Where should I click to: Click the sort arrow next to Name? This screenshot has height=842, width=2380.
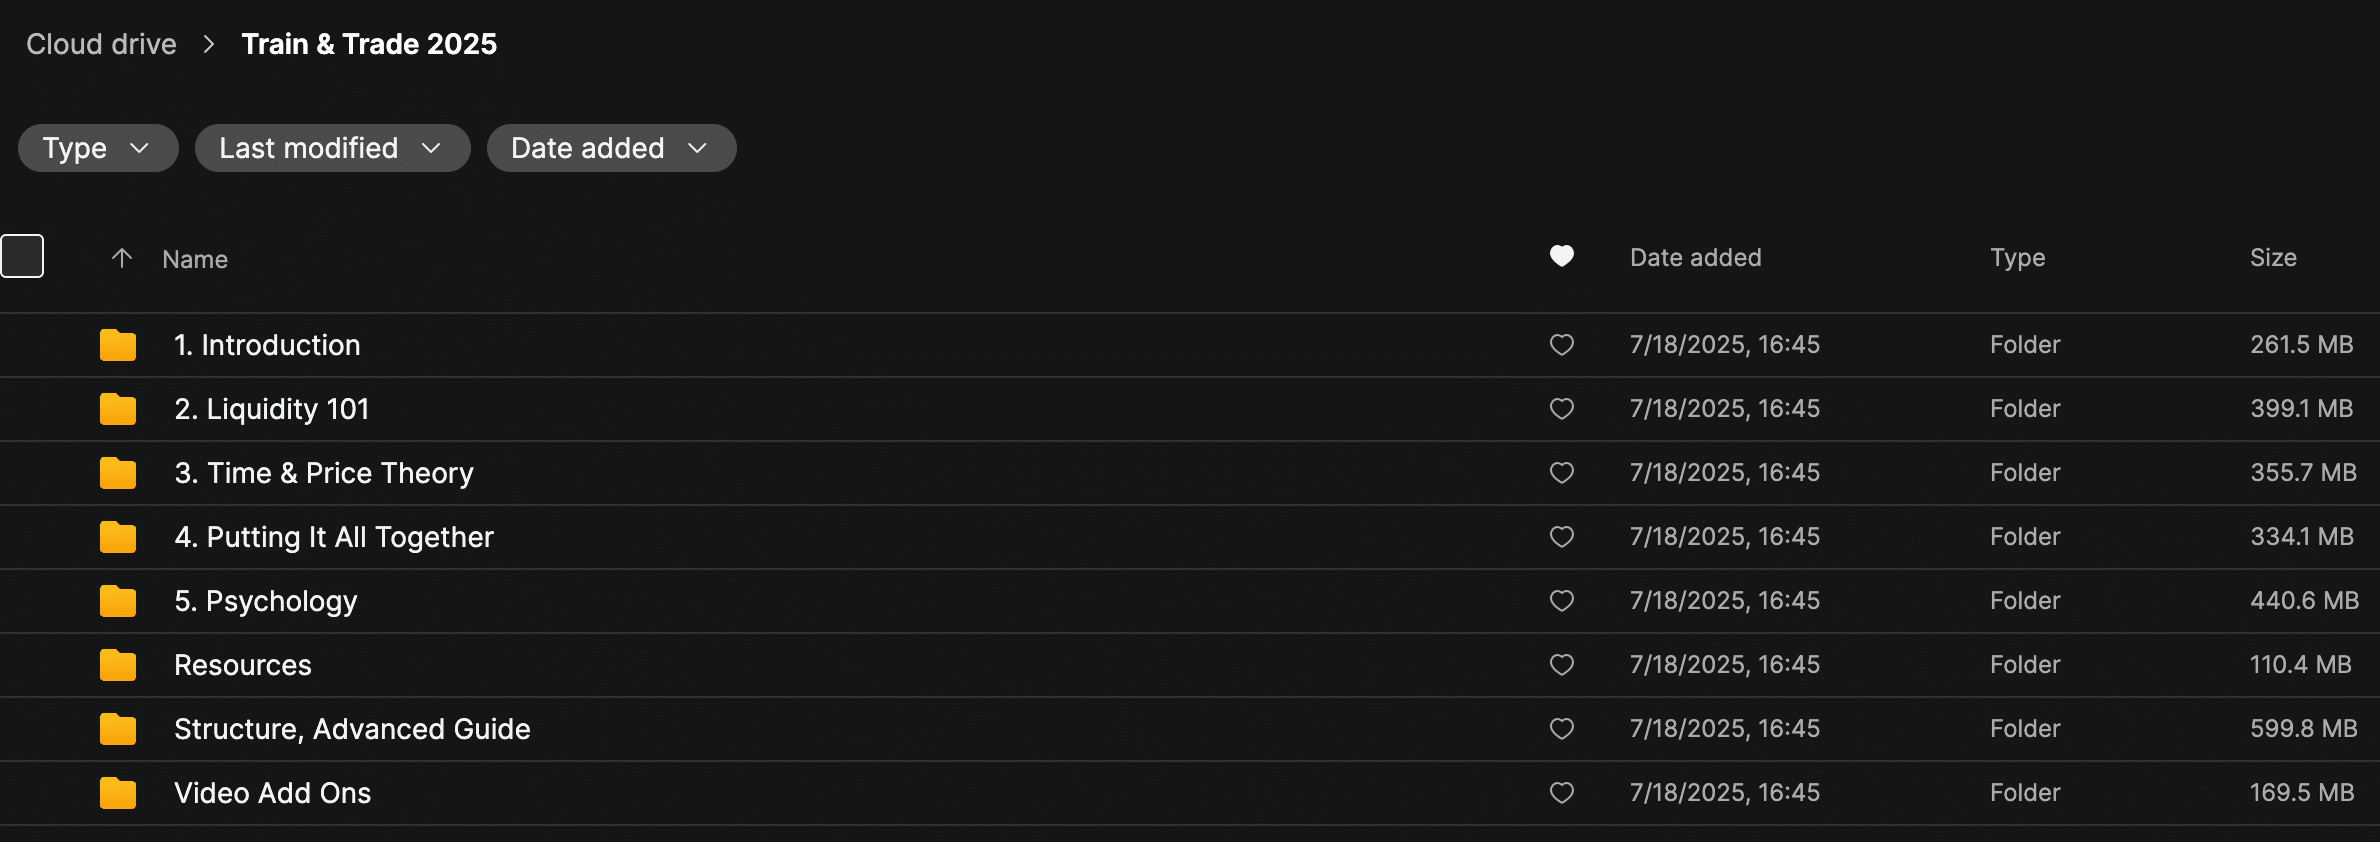coord(122,259)
